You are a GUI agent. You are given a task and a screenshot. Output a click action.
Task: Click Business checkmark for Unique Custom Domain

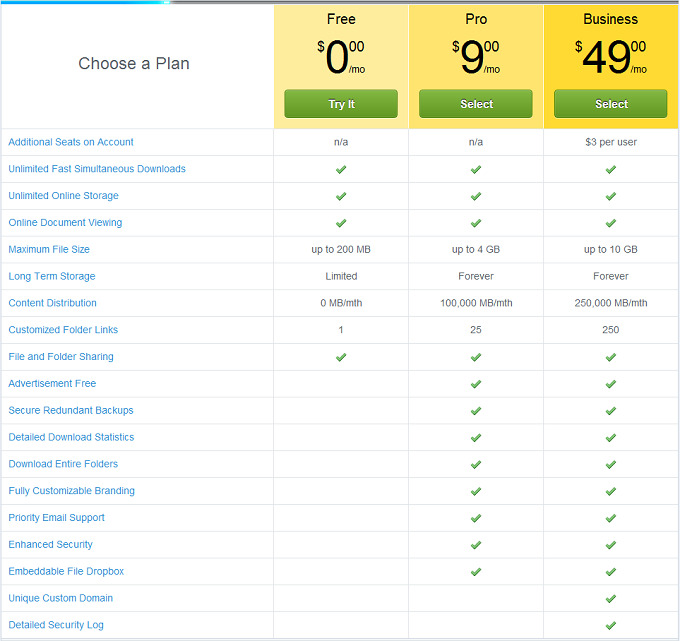[610, 598]
